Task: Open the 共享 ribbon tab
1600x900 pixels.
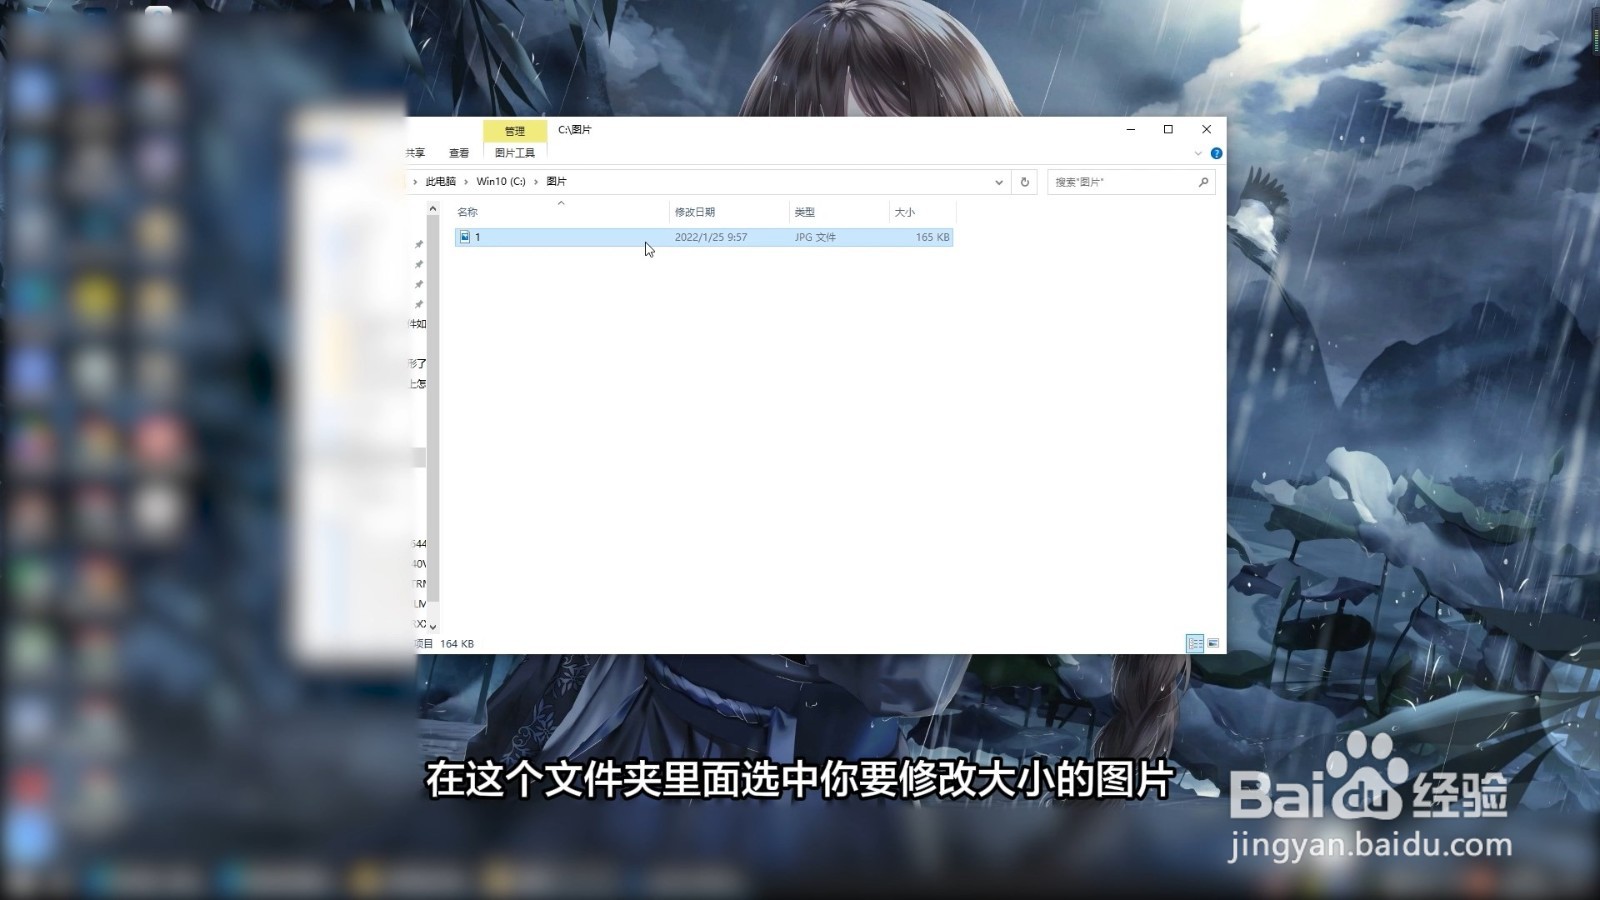Action: [416, 153]
